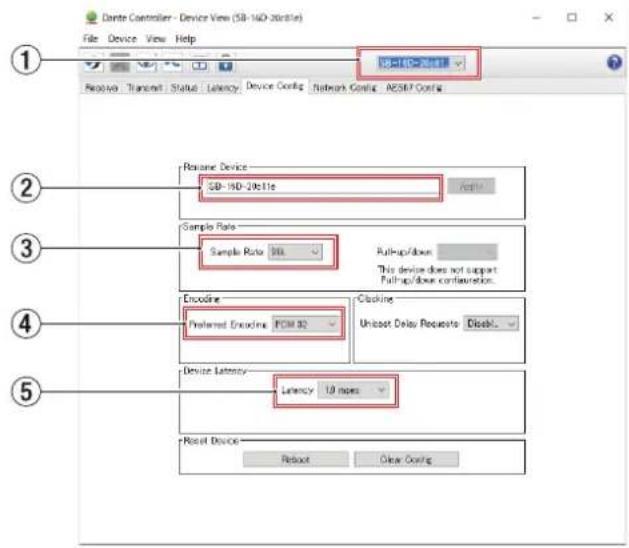The image size is (629, 548).
Task: Open the device selector dropdown in toolbar
Action: click(421, 63)
